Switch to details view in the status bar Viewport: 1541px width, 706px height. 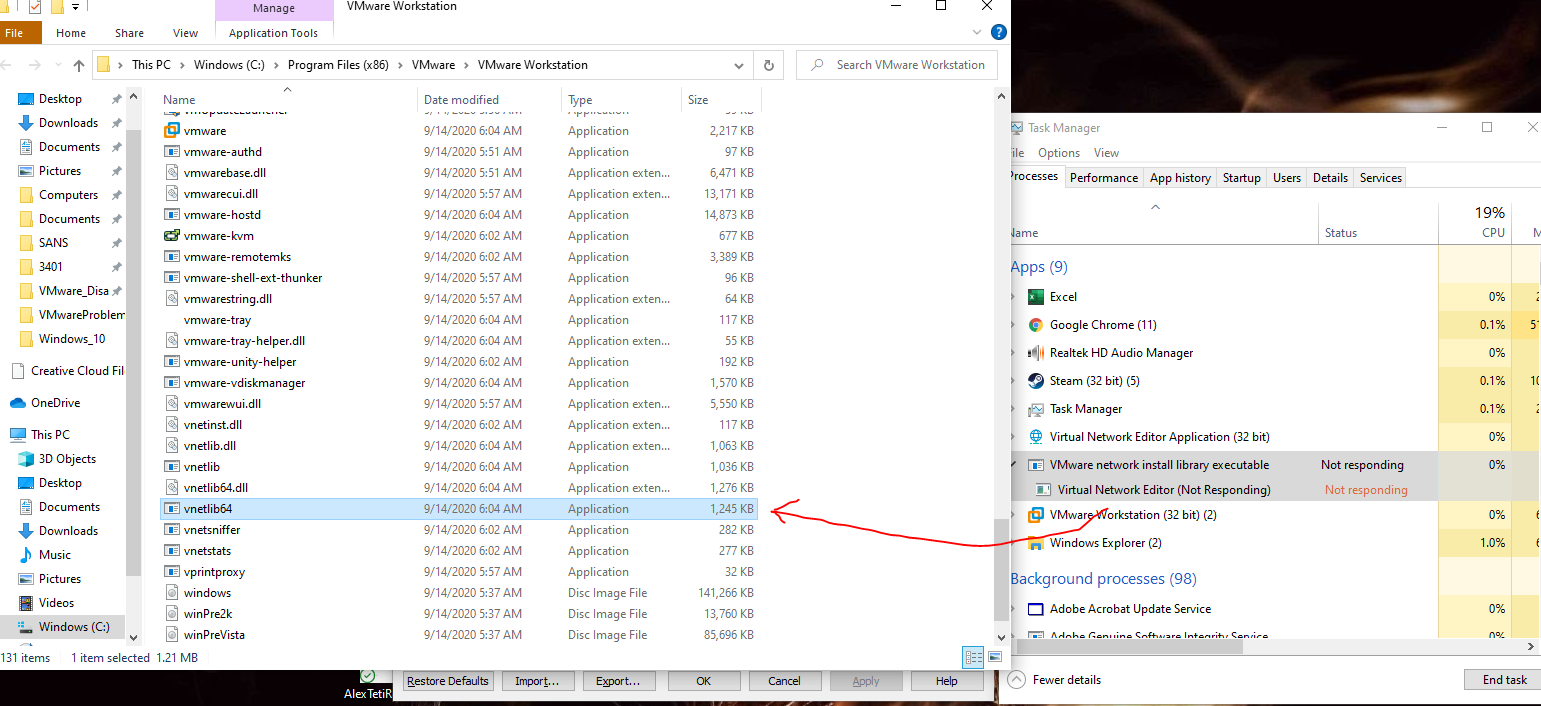click(973, 657)
